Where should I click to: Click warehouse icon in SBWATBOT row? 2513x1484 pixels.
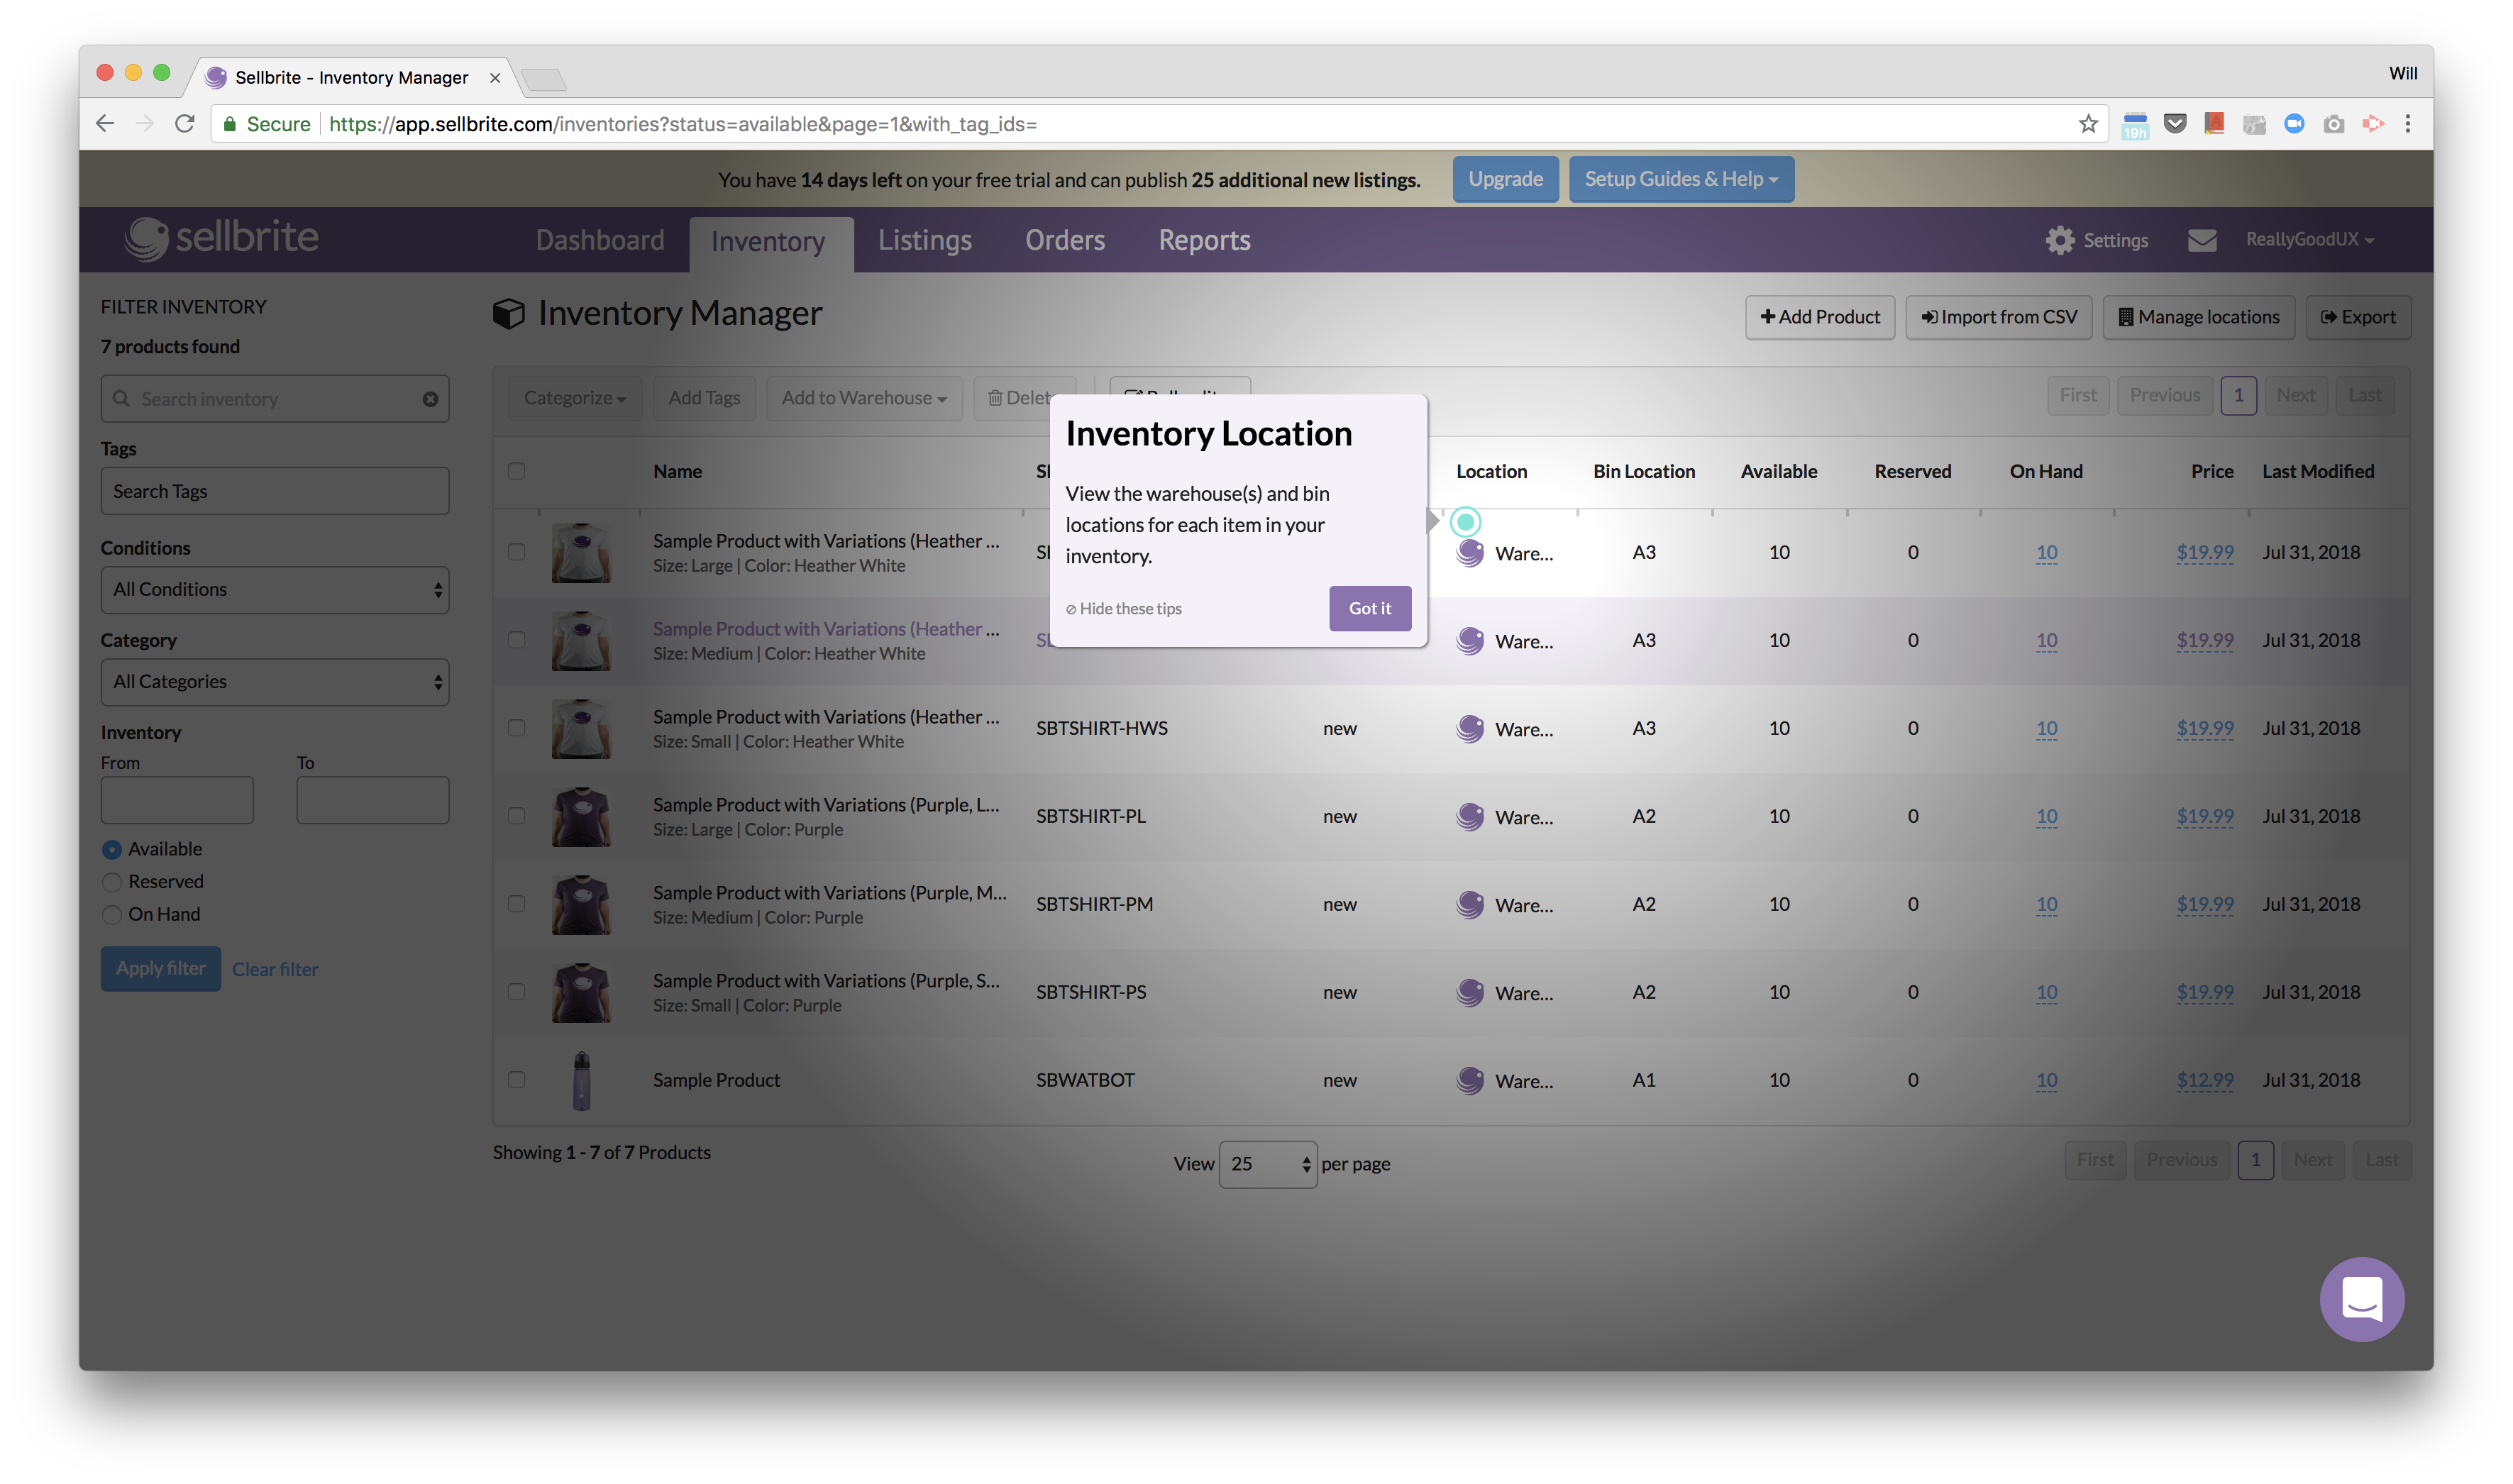(x=1469, y=1080)
